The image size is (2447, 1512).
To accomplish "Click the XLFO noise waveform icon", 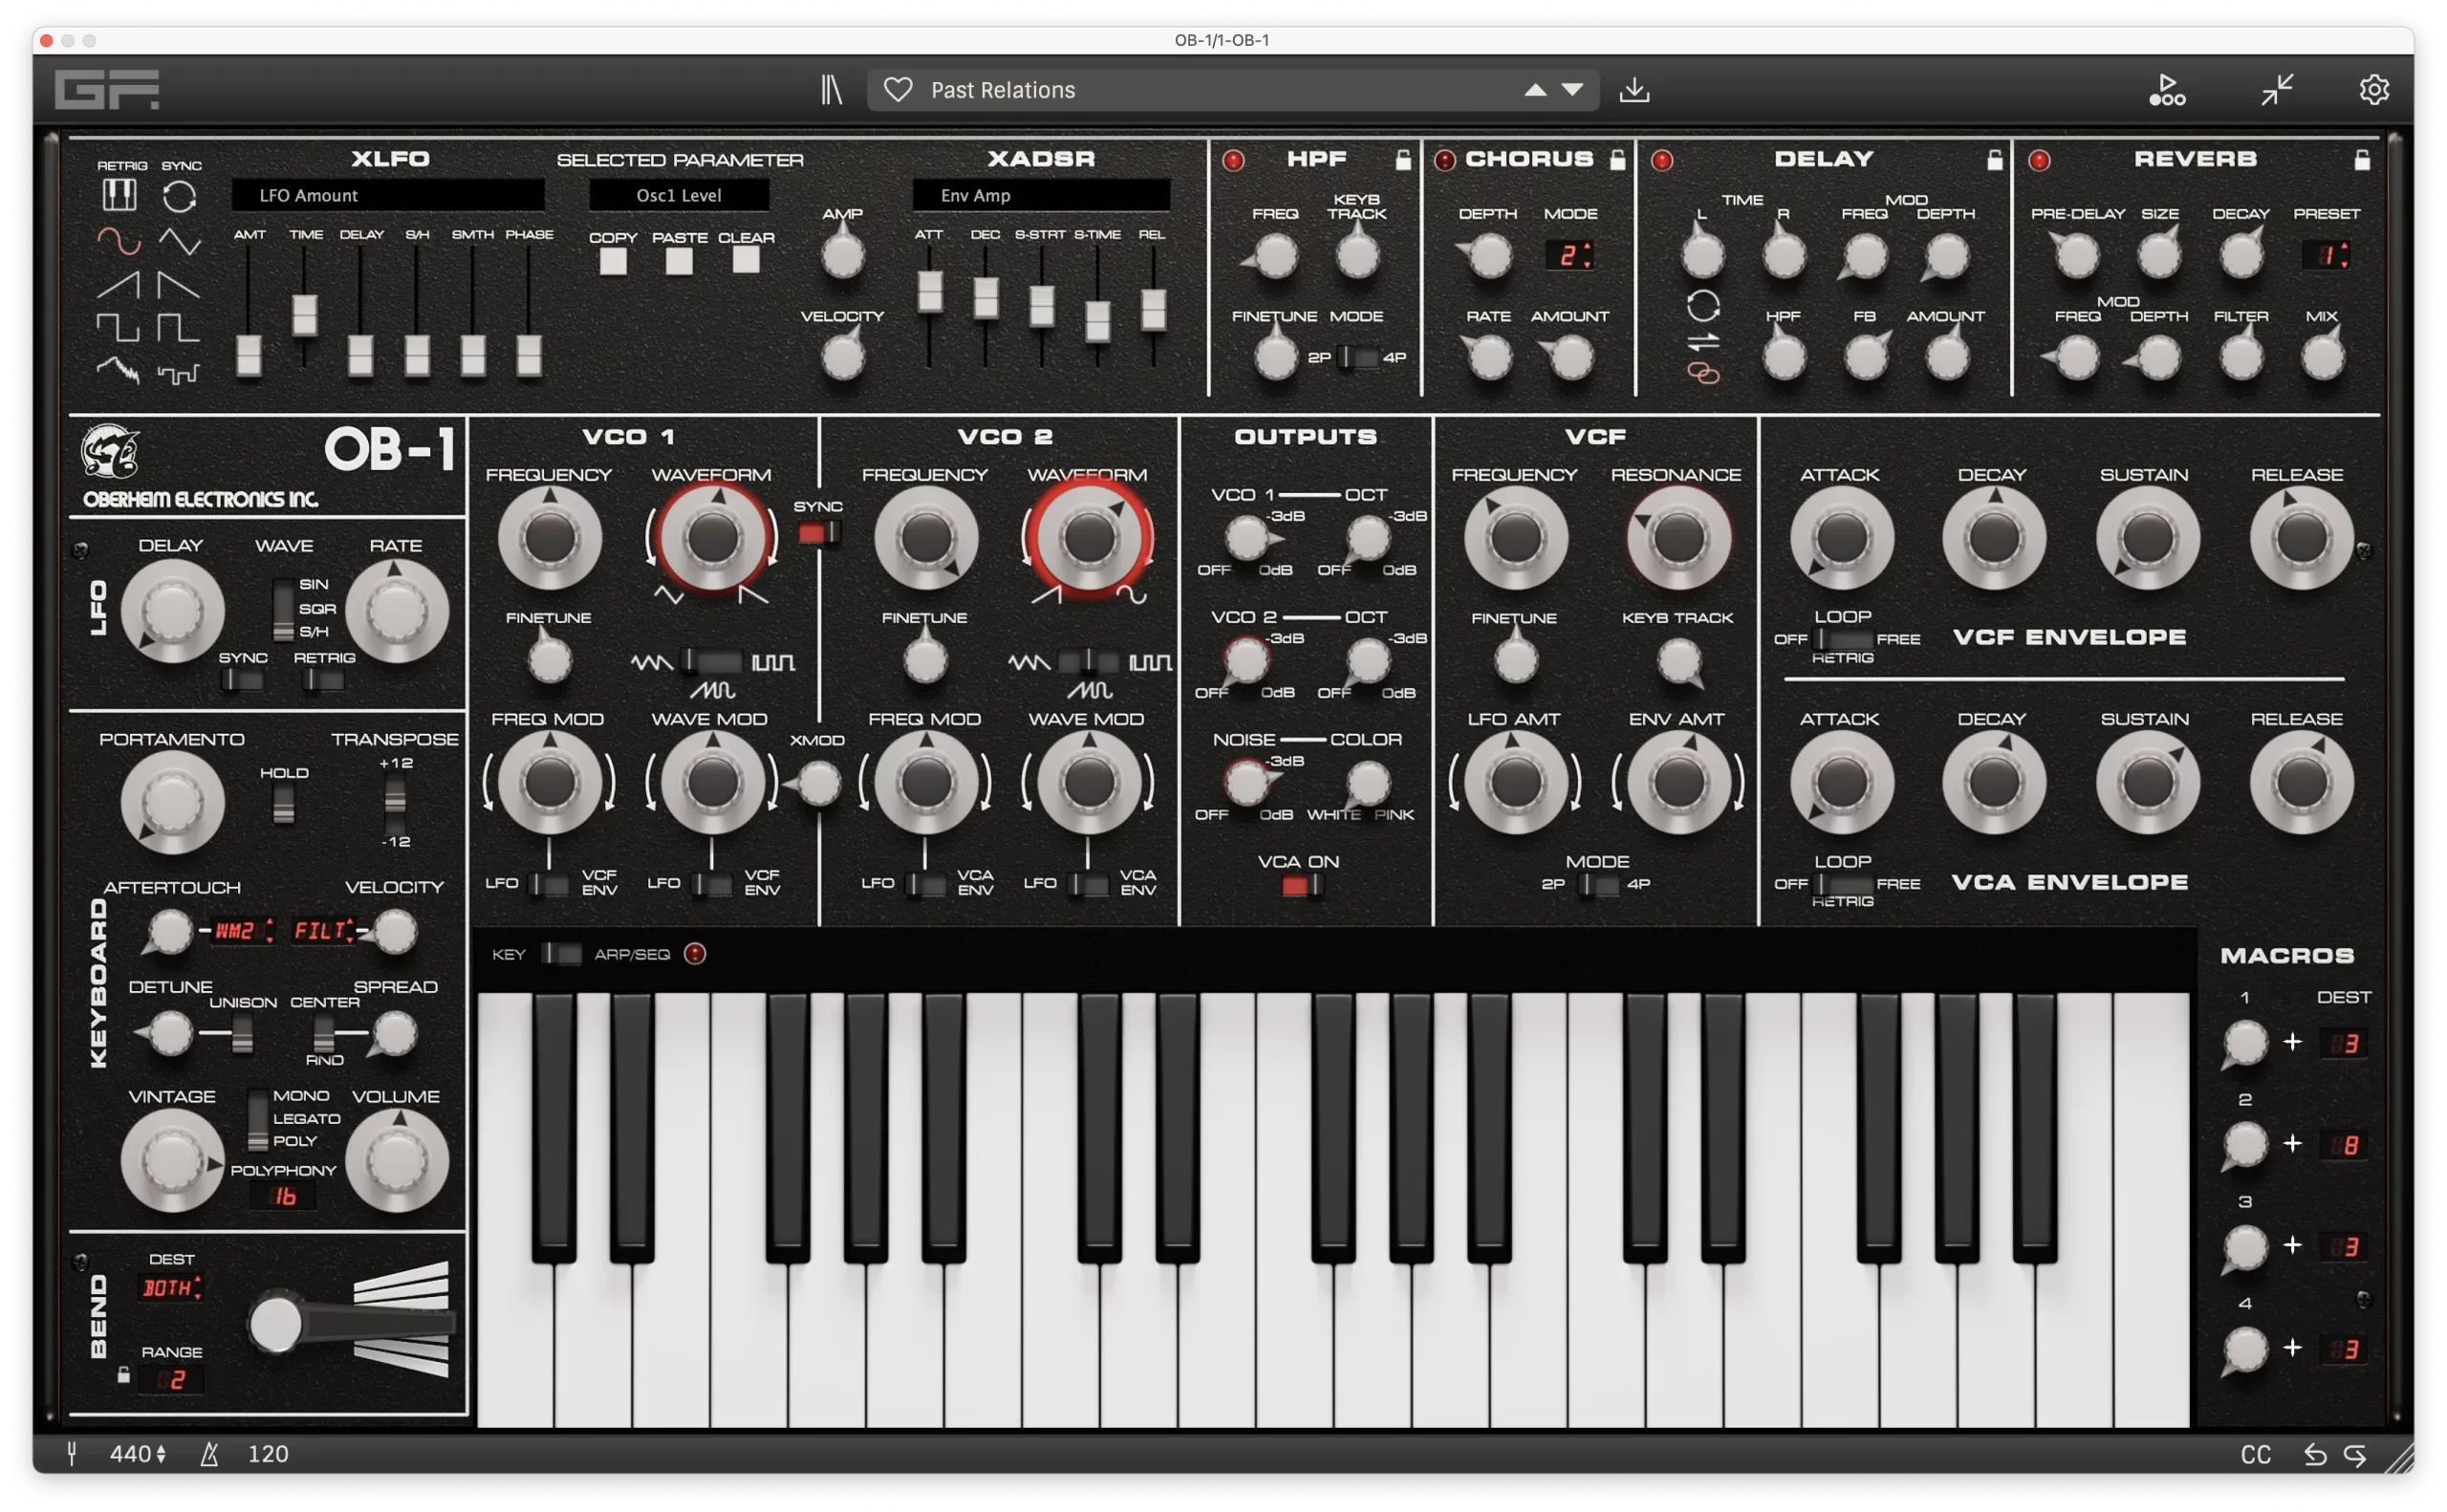I will 118,370.
